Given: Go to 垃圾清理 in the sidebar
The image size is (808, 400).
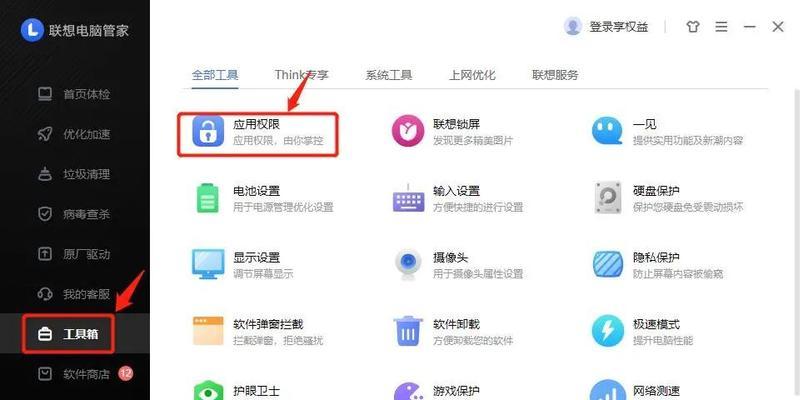Looking at the screenshot, I should click(x=74, y=174).
